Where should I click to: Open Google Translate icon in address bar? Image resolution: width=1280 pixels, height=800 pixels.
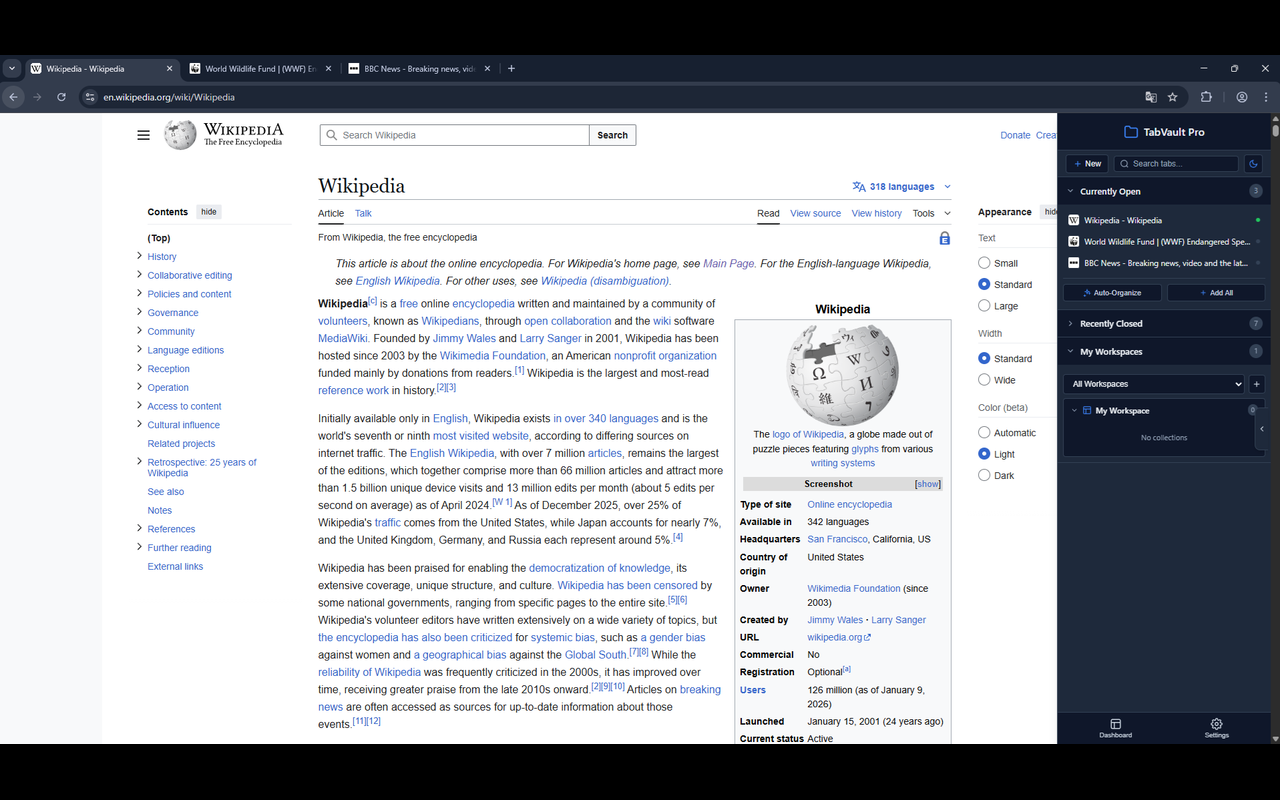1151,97
